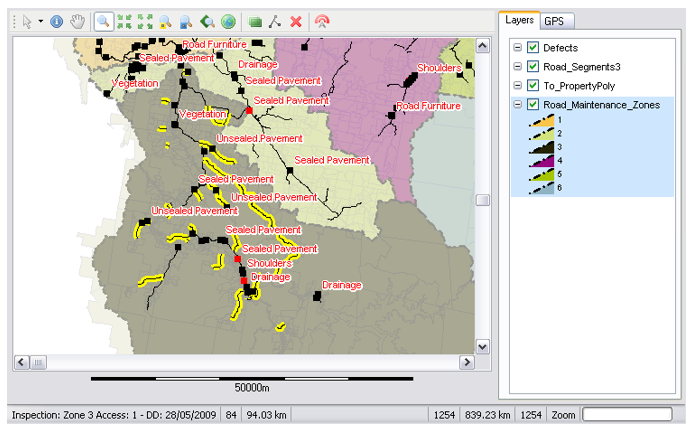693x435 pixels.
Task: Click the green layer icon in toolbar
Action: [255, 20]
